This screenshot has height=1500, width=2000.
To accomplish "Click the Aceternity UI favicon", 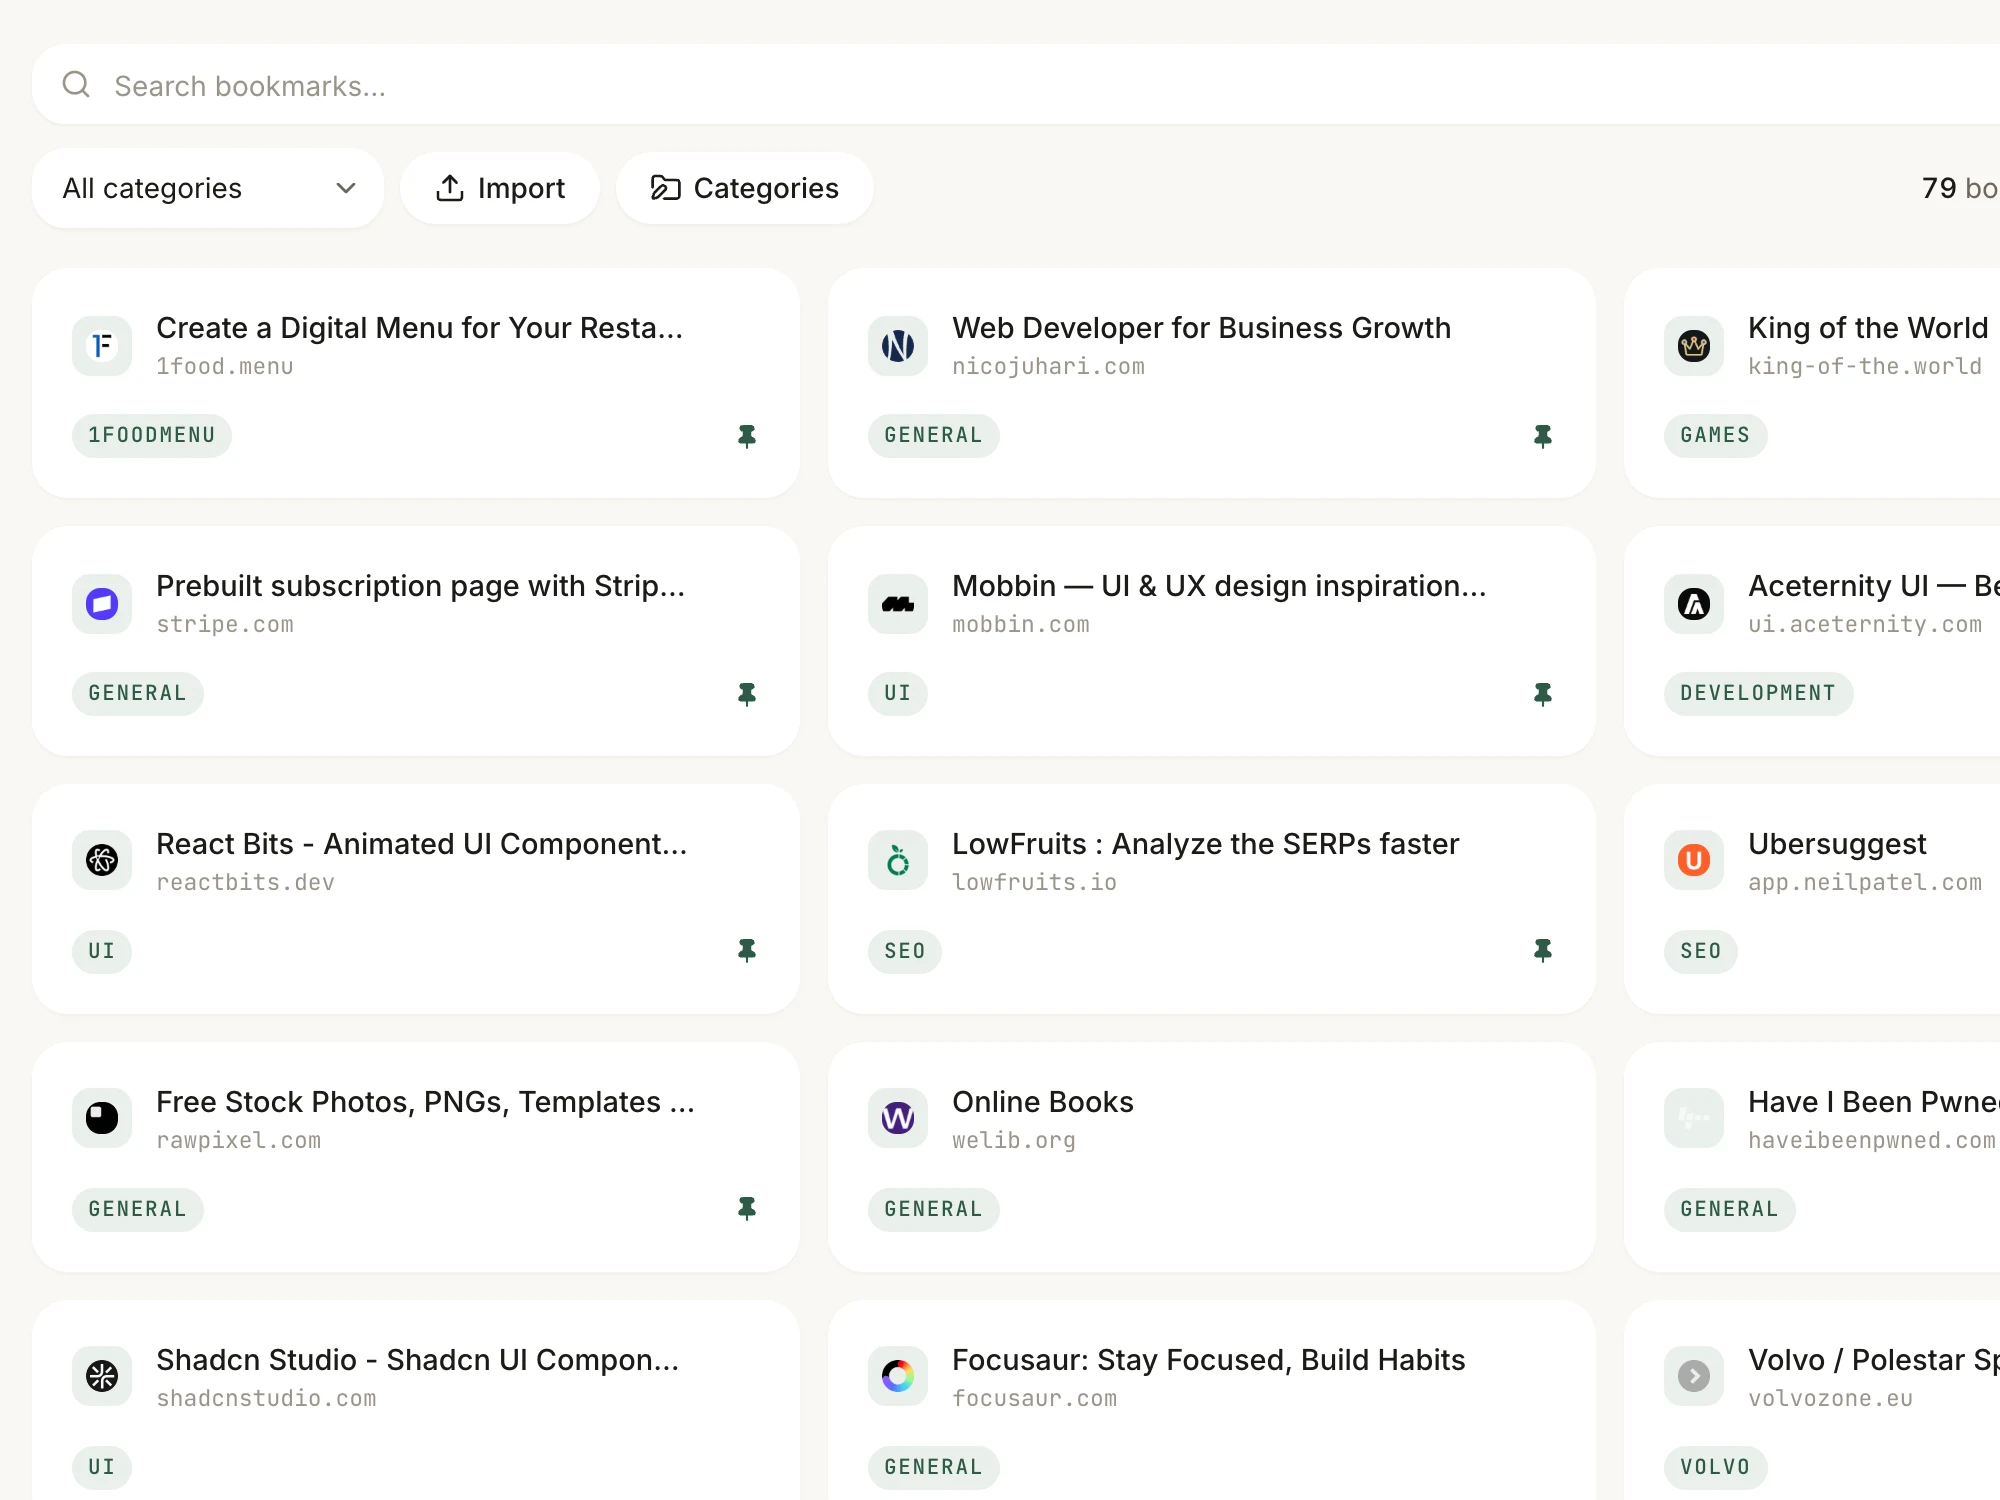I will [1694, 604].
